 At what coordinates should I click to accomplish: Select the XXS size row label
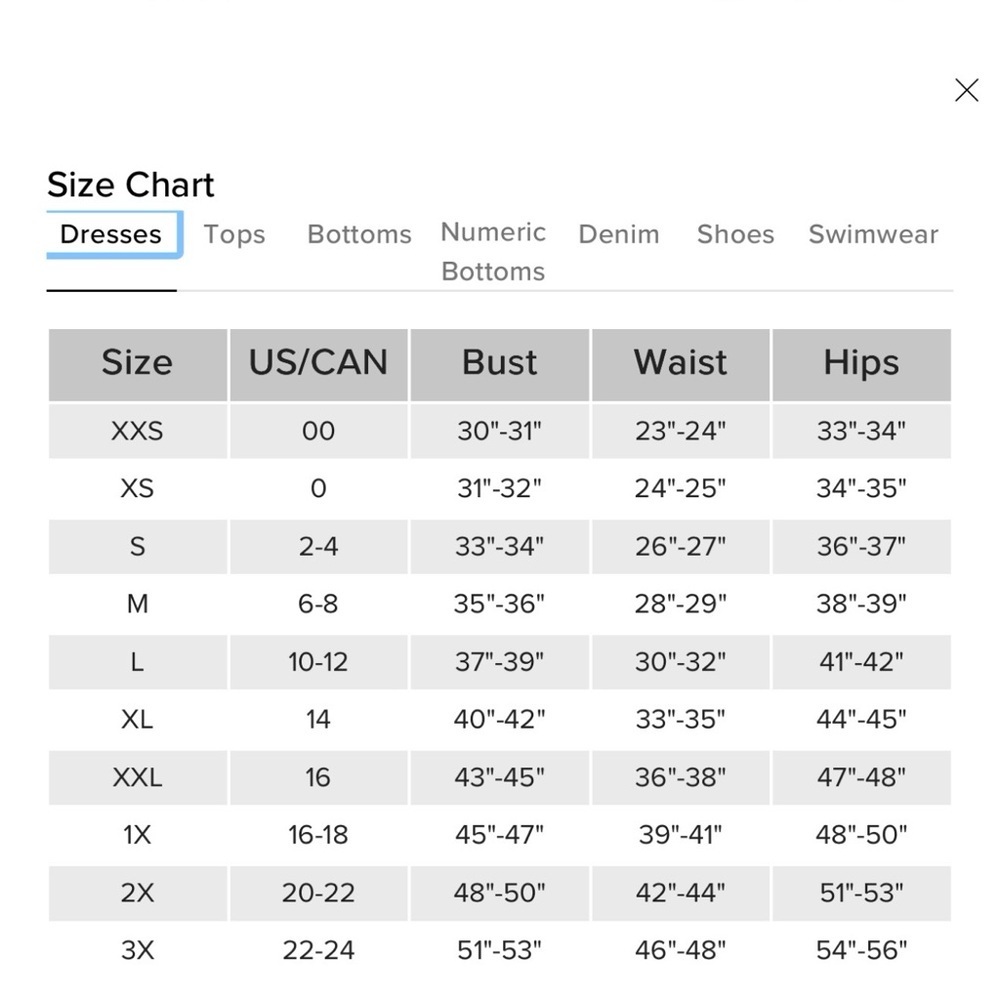click(137, 431)
